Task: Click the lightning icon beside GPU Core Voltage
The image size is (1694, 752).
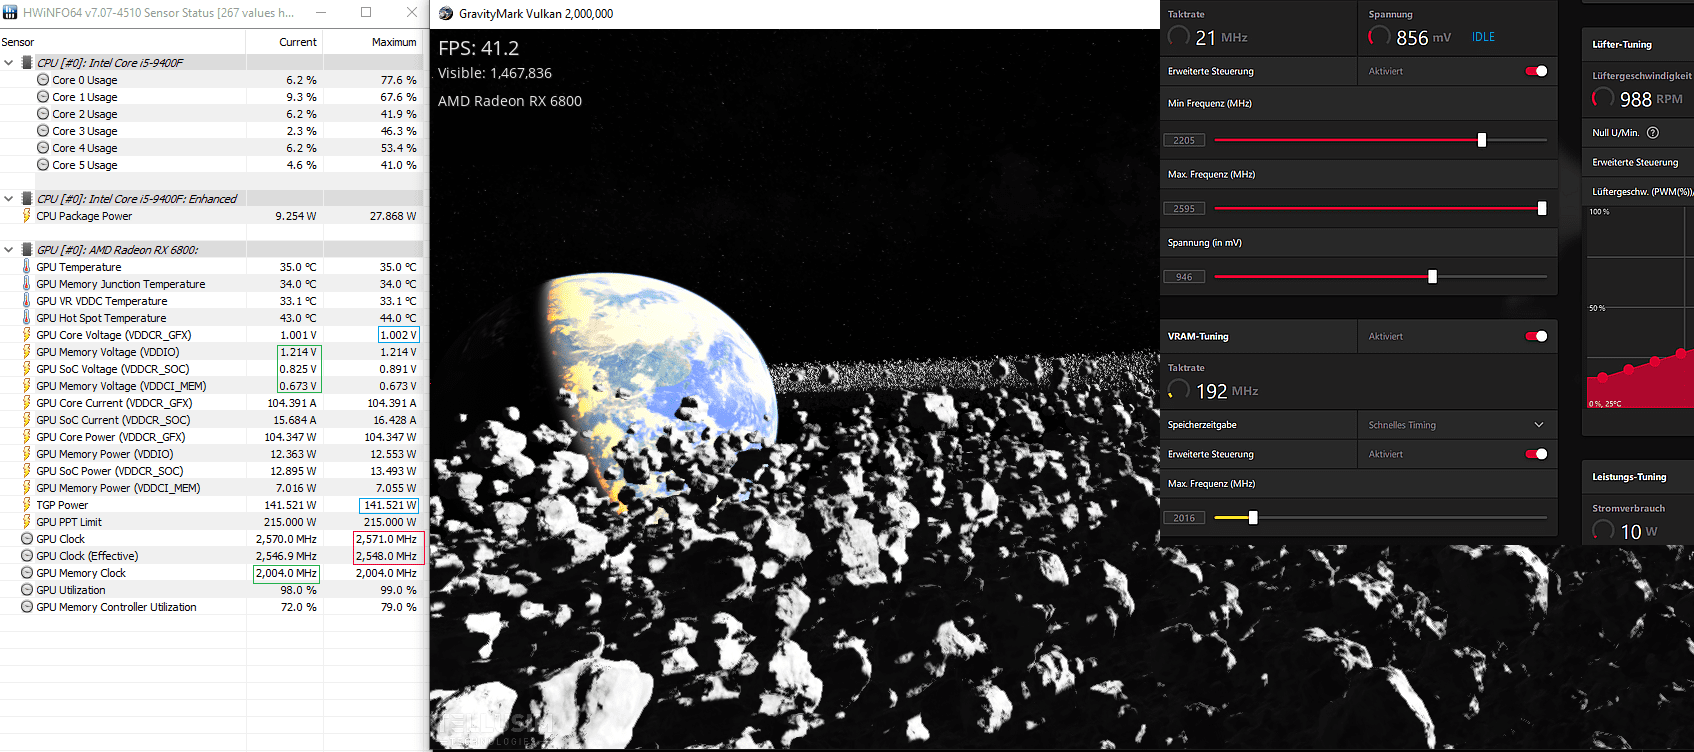Action: point(27,335)
